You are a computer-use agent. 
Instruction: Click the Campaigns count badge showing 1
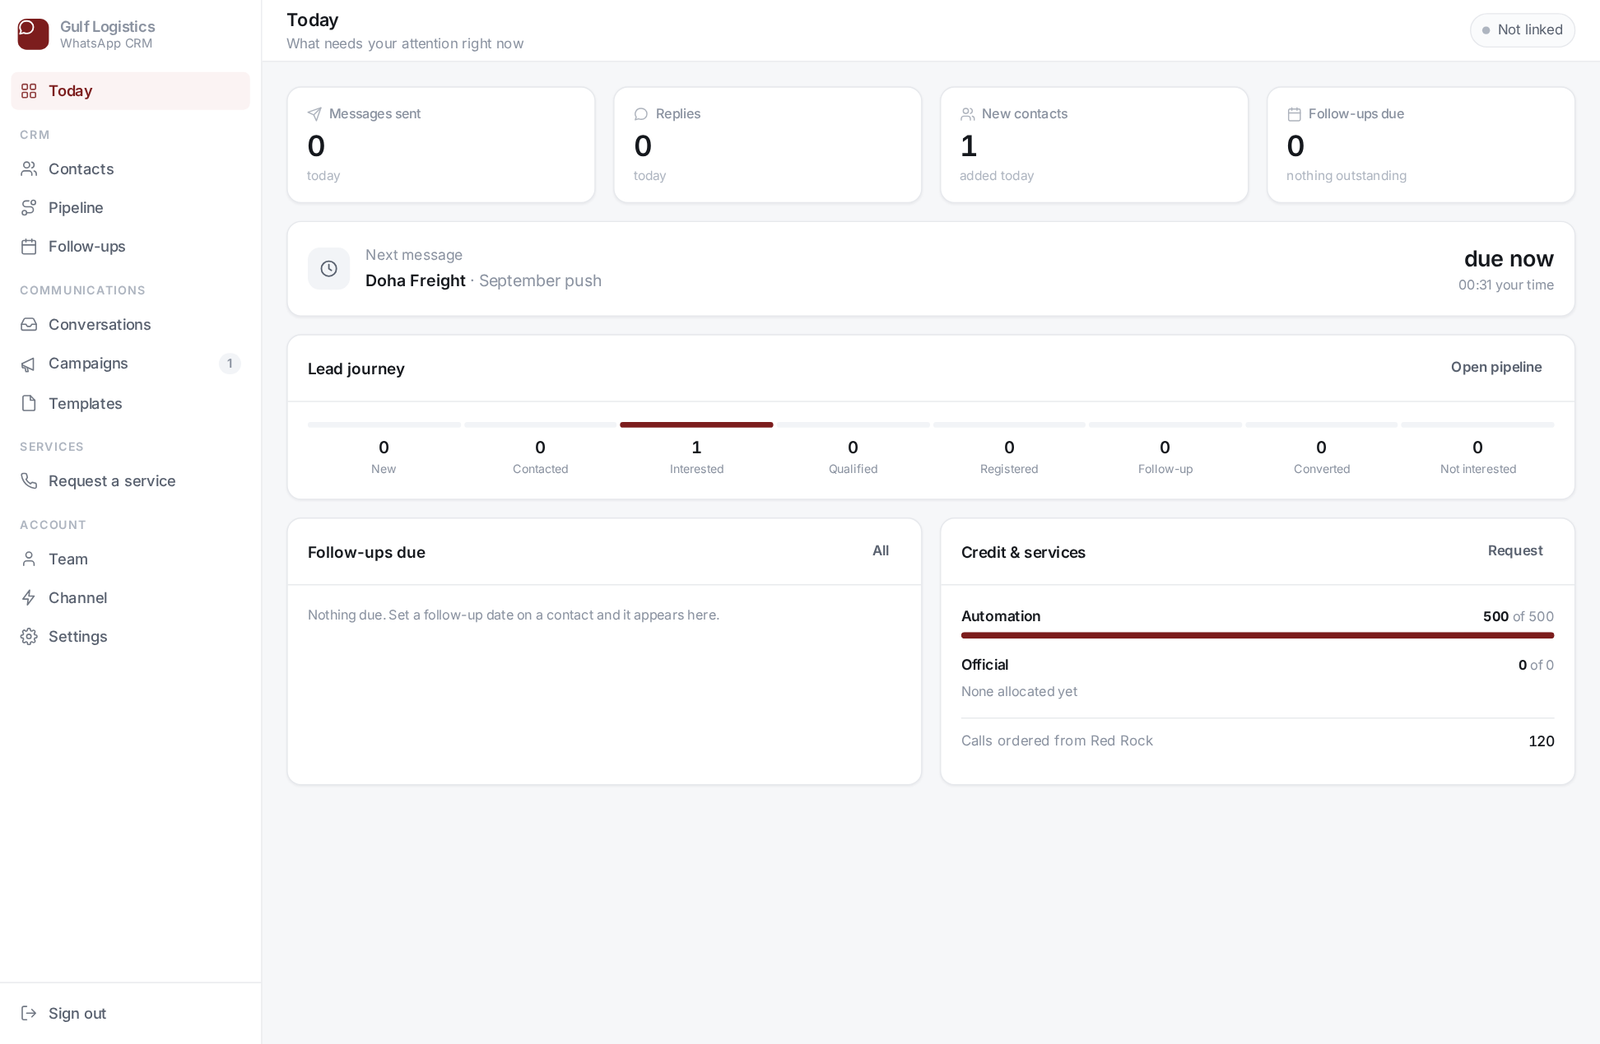coord(230,364)
